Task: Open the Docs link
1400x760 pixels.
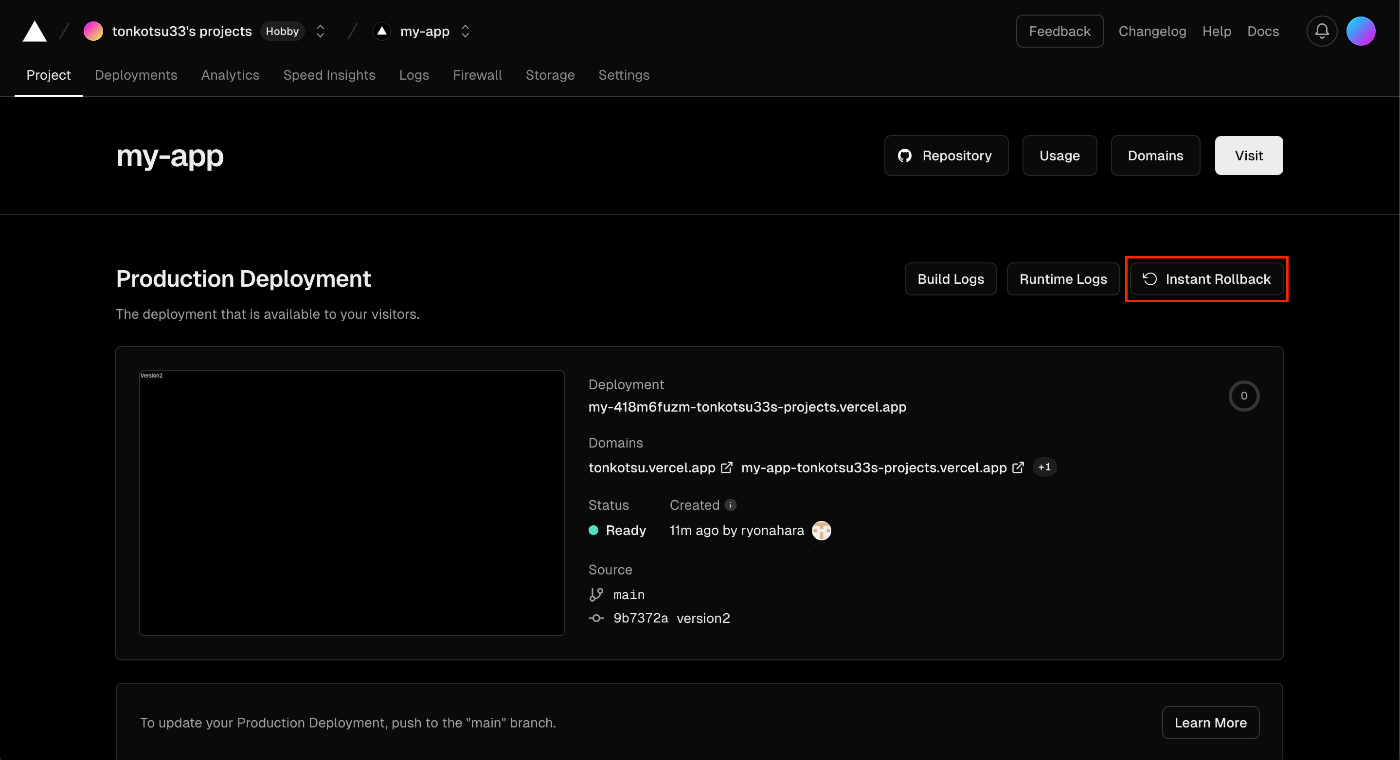Action: (1263, 31)
